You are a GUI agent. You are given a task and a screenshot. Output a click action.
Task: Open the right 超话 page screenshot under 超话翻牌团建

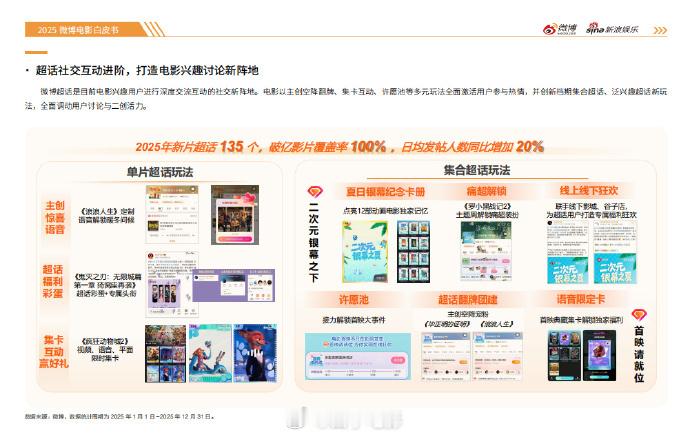tap(497, 356)
